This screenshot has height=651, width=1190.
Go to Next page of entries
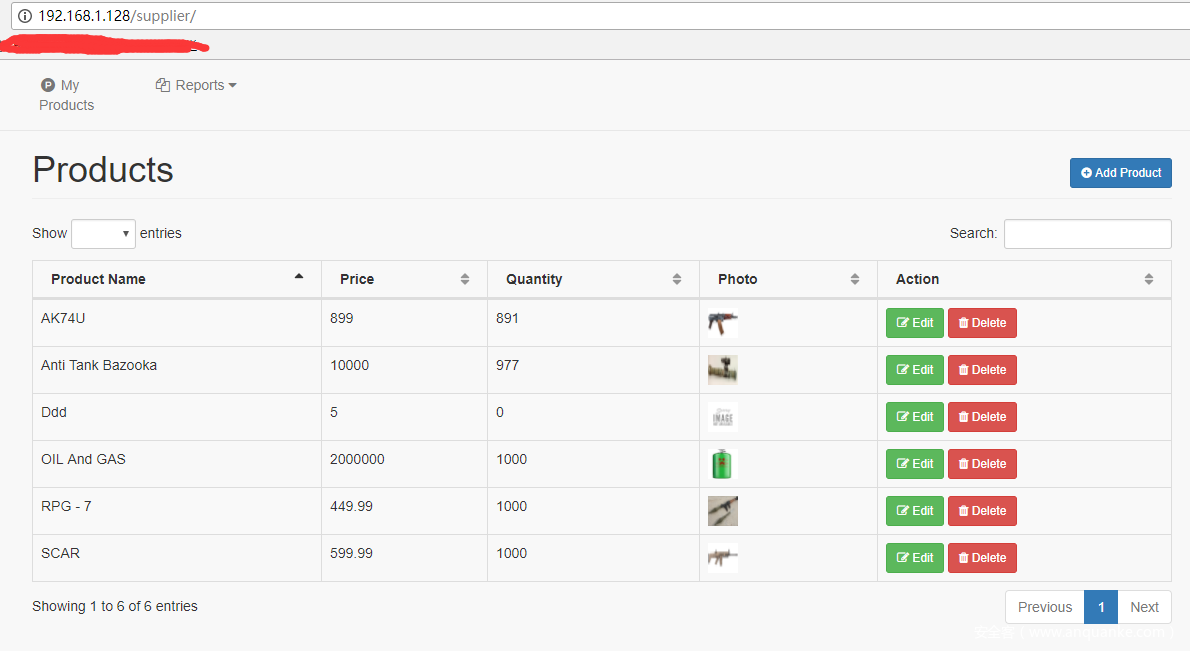click(x=1144, y=607)
